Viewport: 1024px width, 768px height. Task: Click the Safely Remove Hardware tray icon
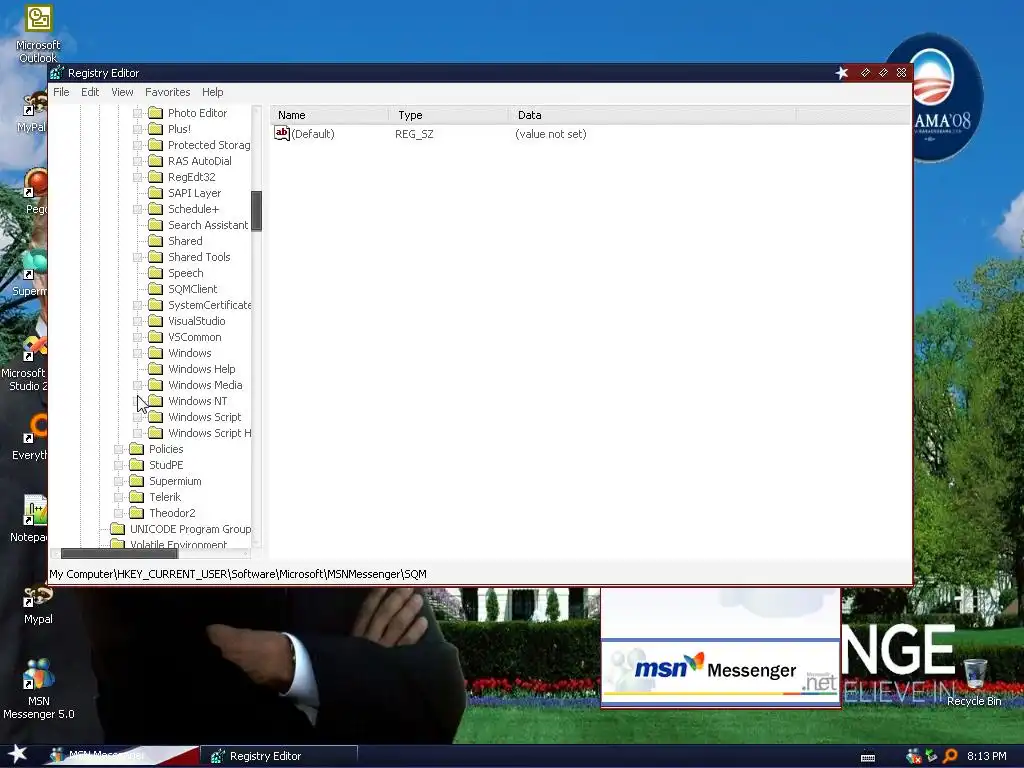coord(931,756)
